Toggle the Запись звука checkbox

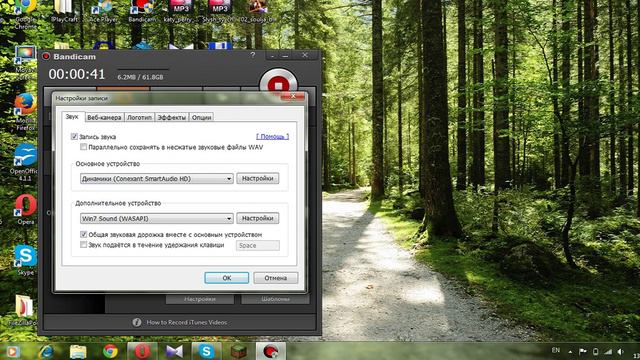pos(74,136)
